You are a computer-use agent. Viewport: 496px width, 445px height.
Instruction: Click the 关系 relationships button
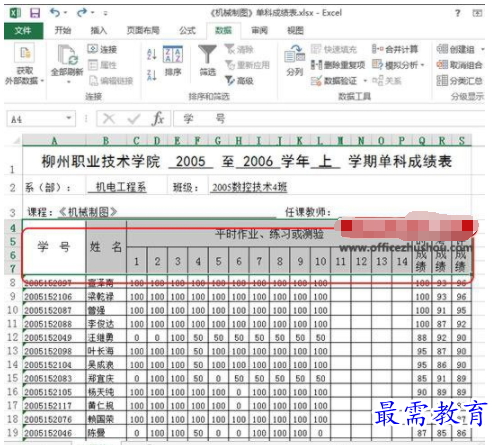tap(387, 81)
